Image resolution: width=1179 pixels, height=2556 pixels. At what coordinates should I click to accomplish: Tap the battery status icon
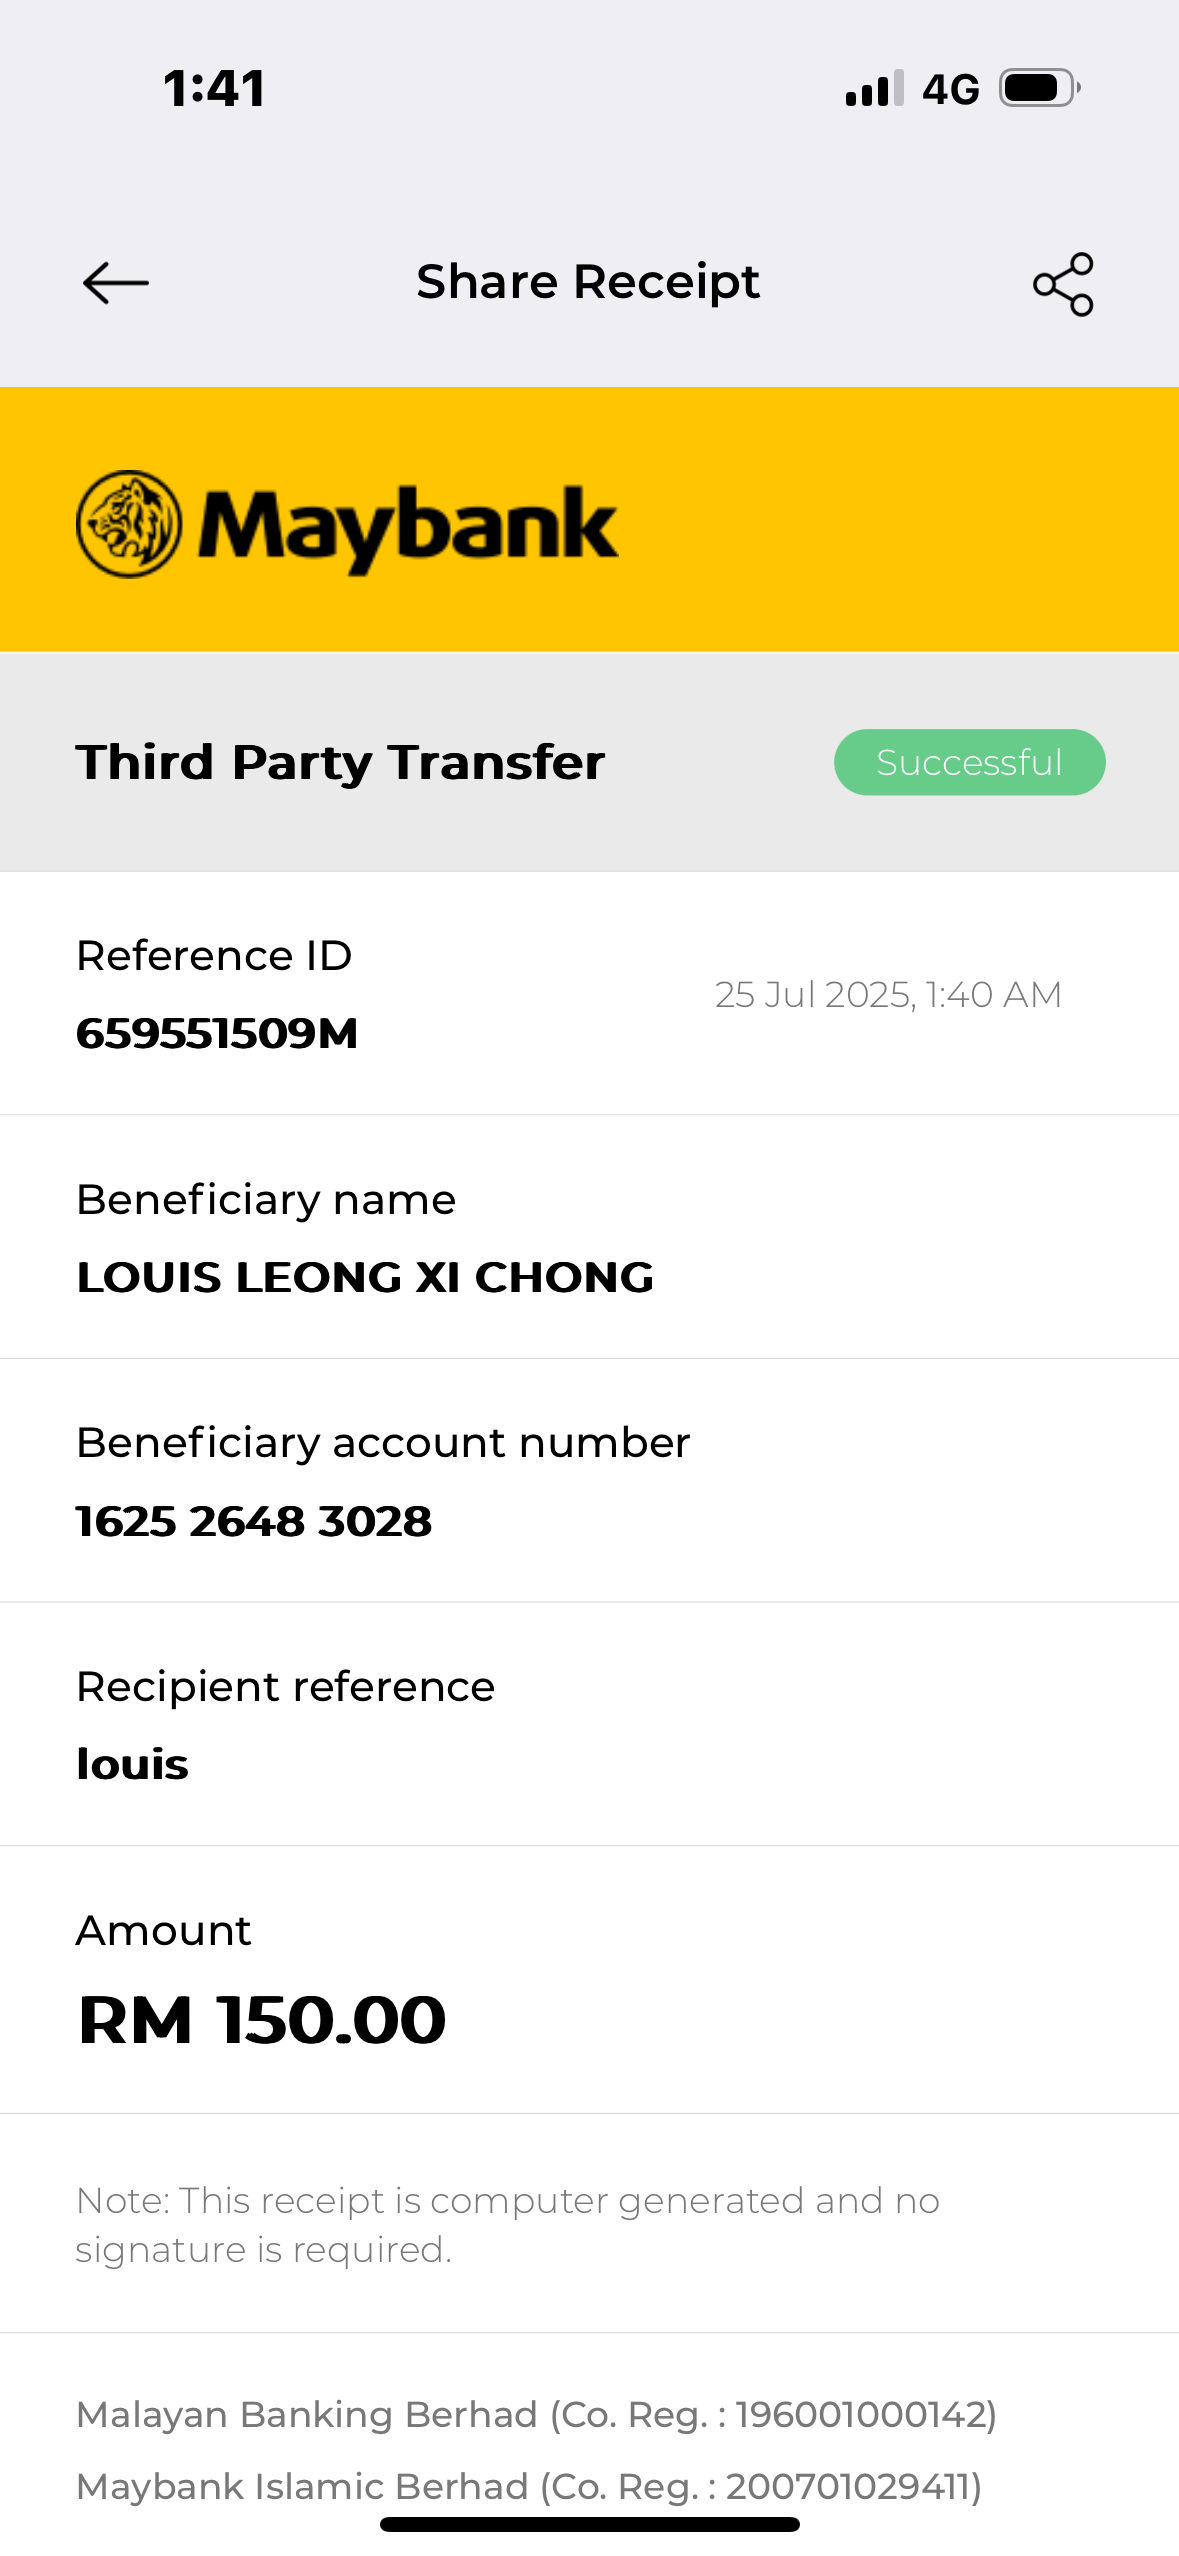(1039, 88)
